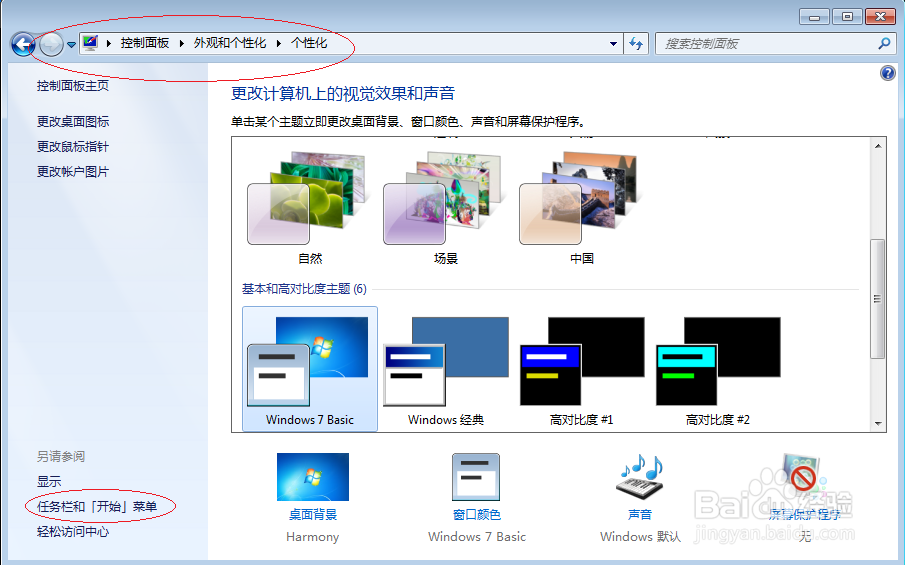
Task: Open address bar history dropdown arrow
Action: point(613,44)
